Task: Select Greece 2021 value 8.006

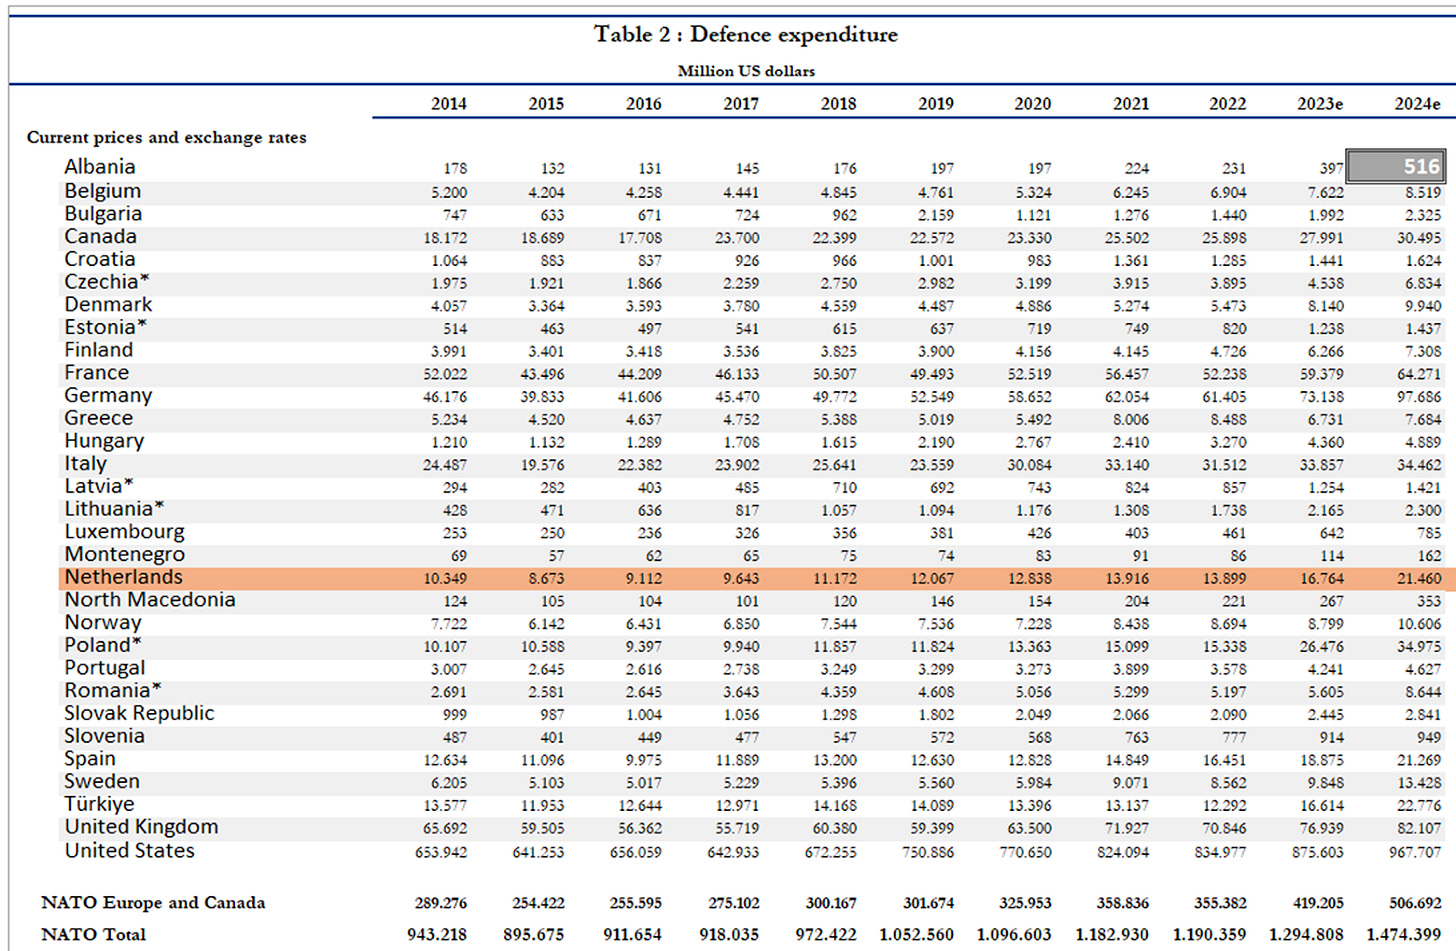Action: coord(1130,420)
